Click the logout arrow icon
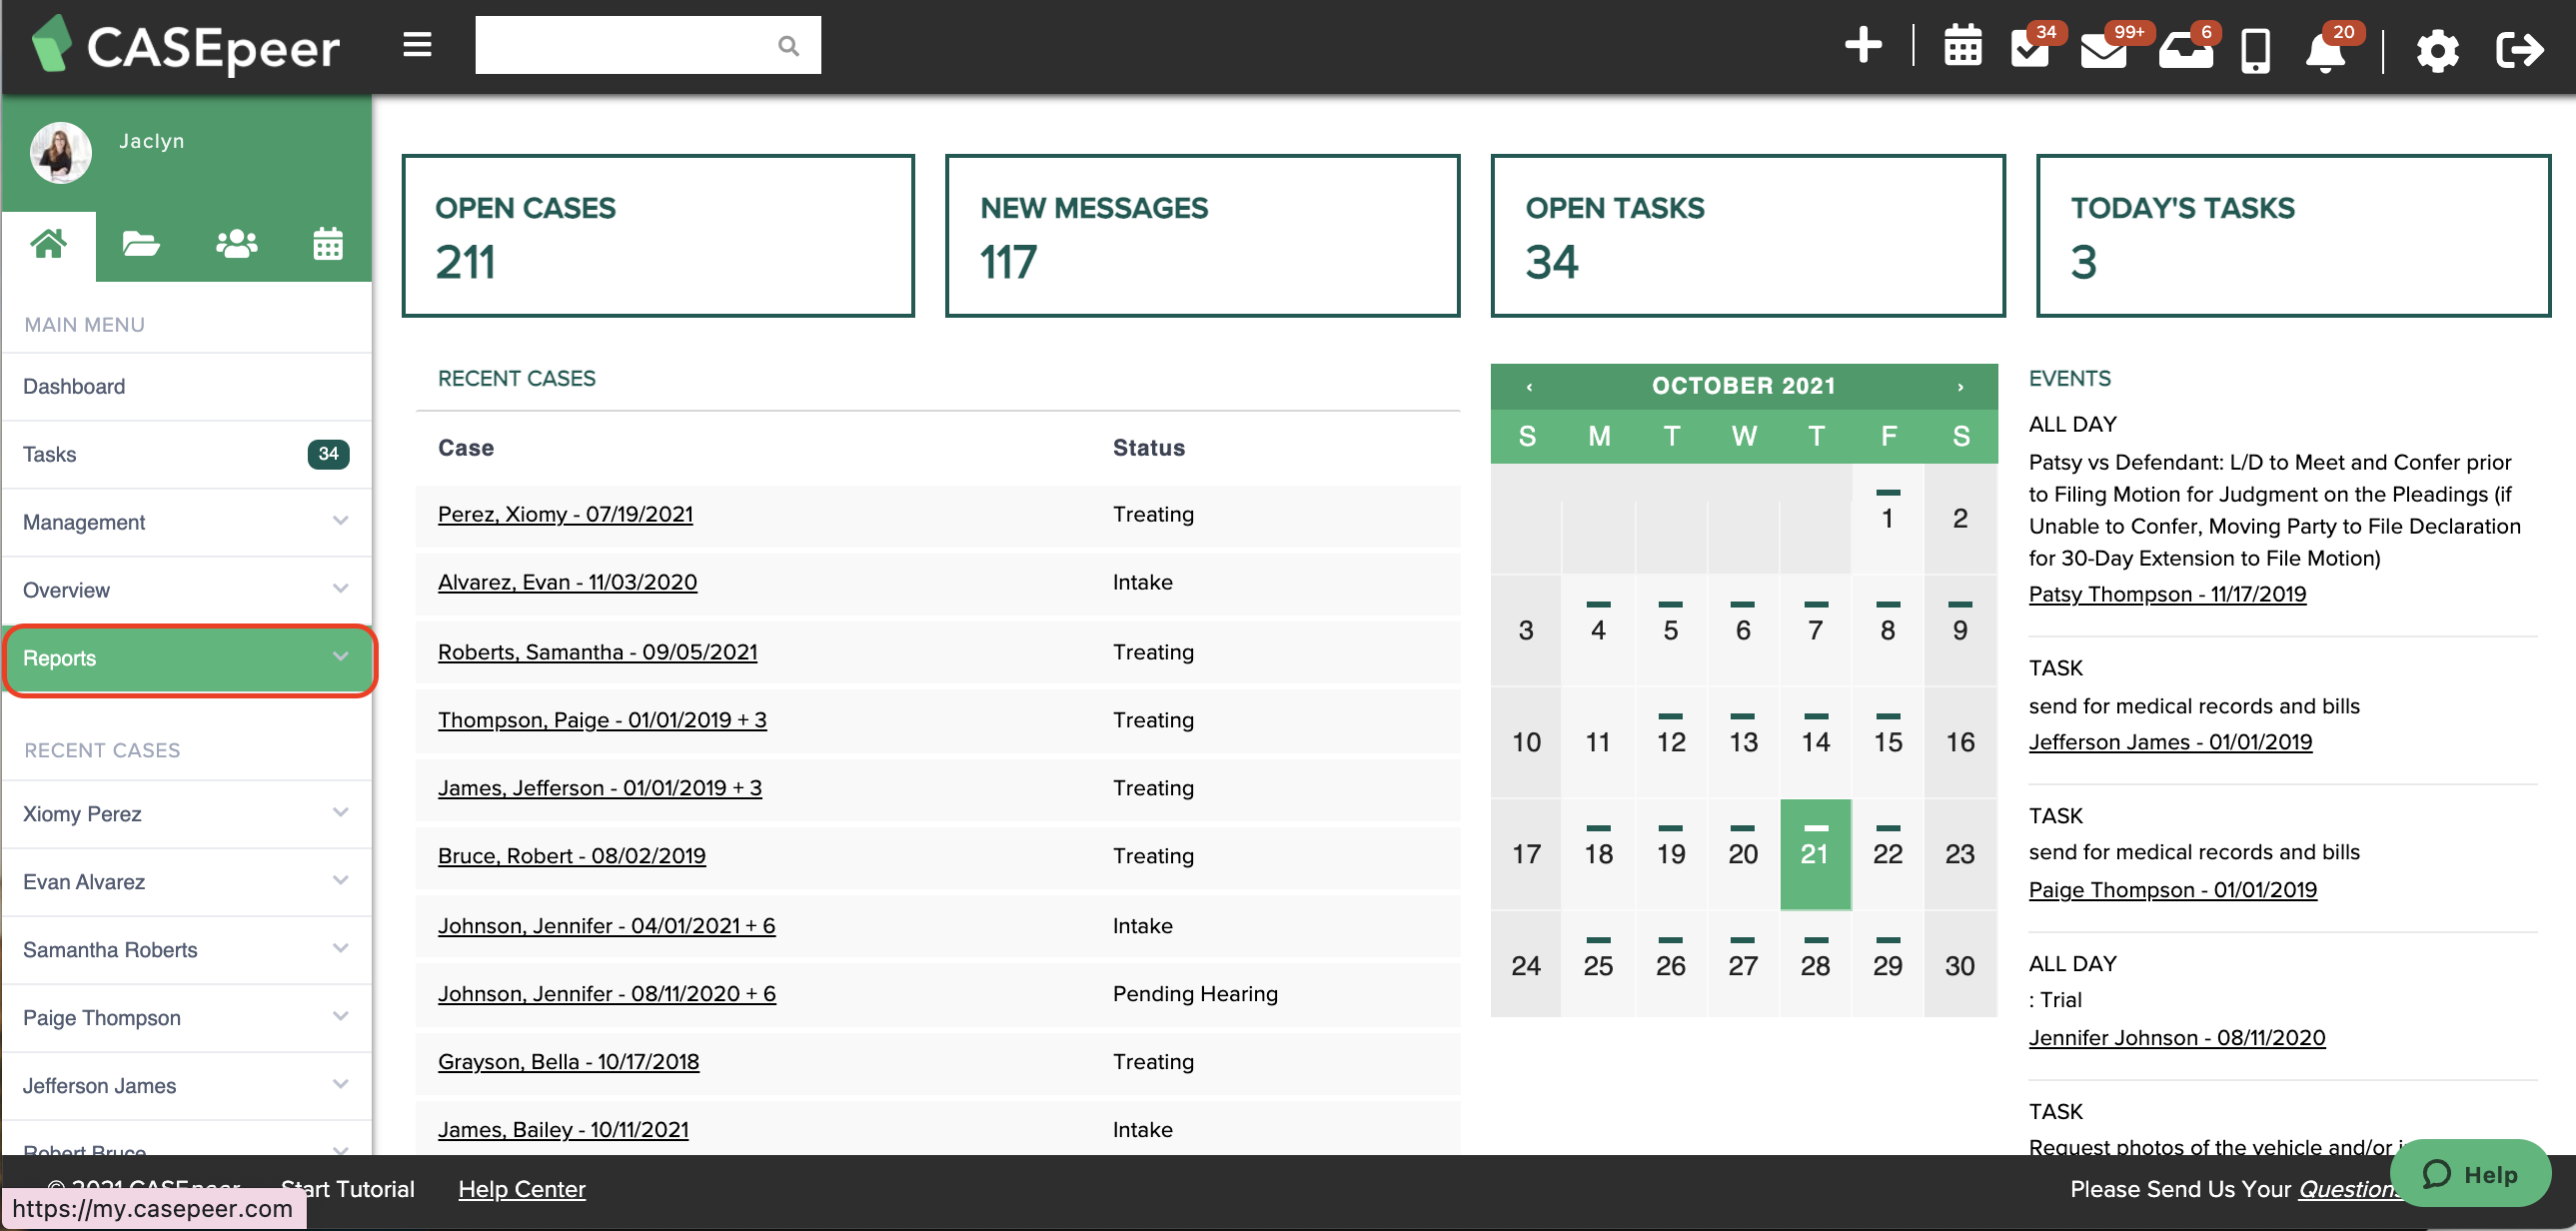 (2518, 50)
